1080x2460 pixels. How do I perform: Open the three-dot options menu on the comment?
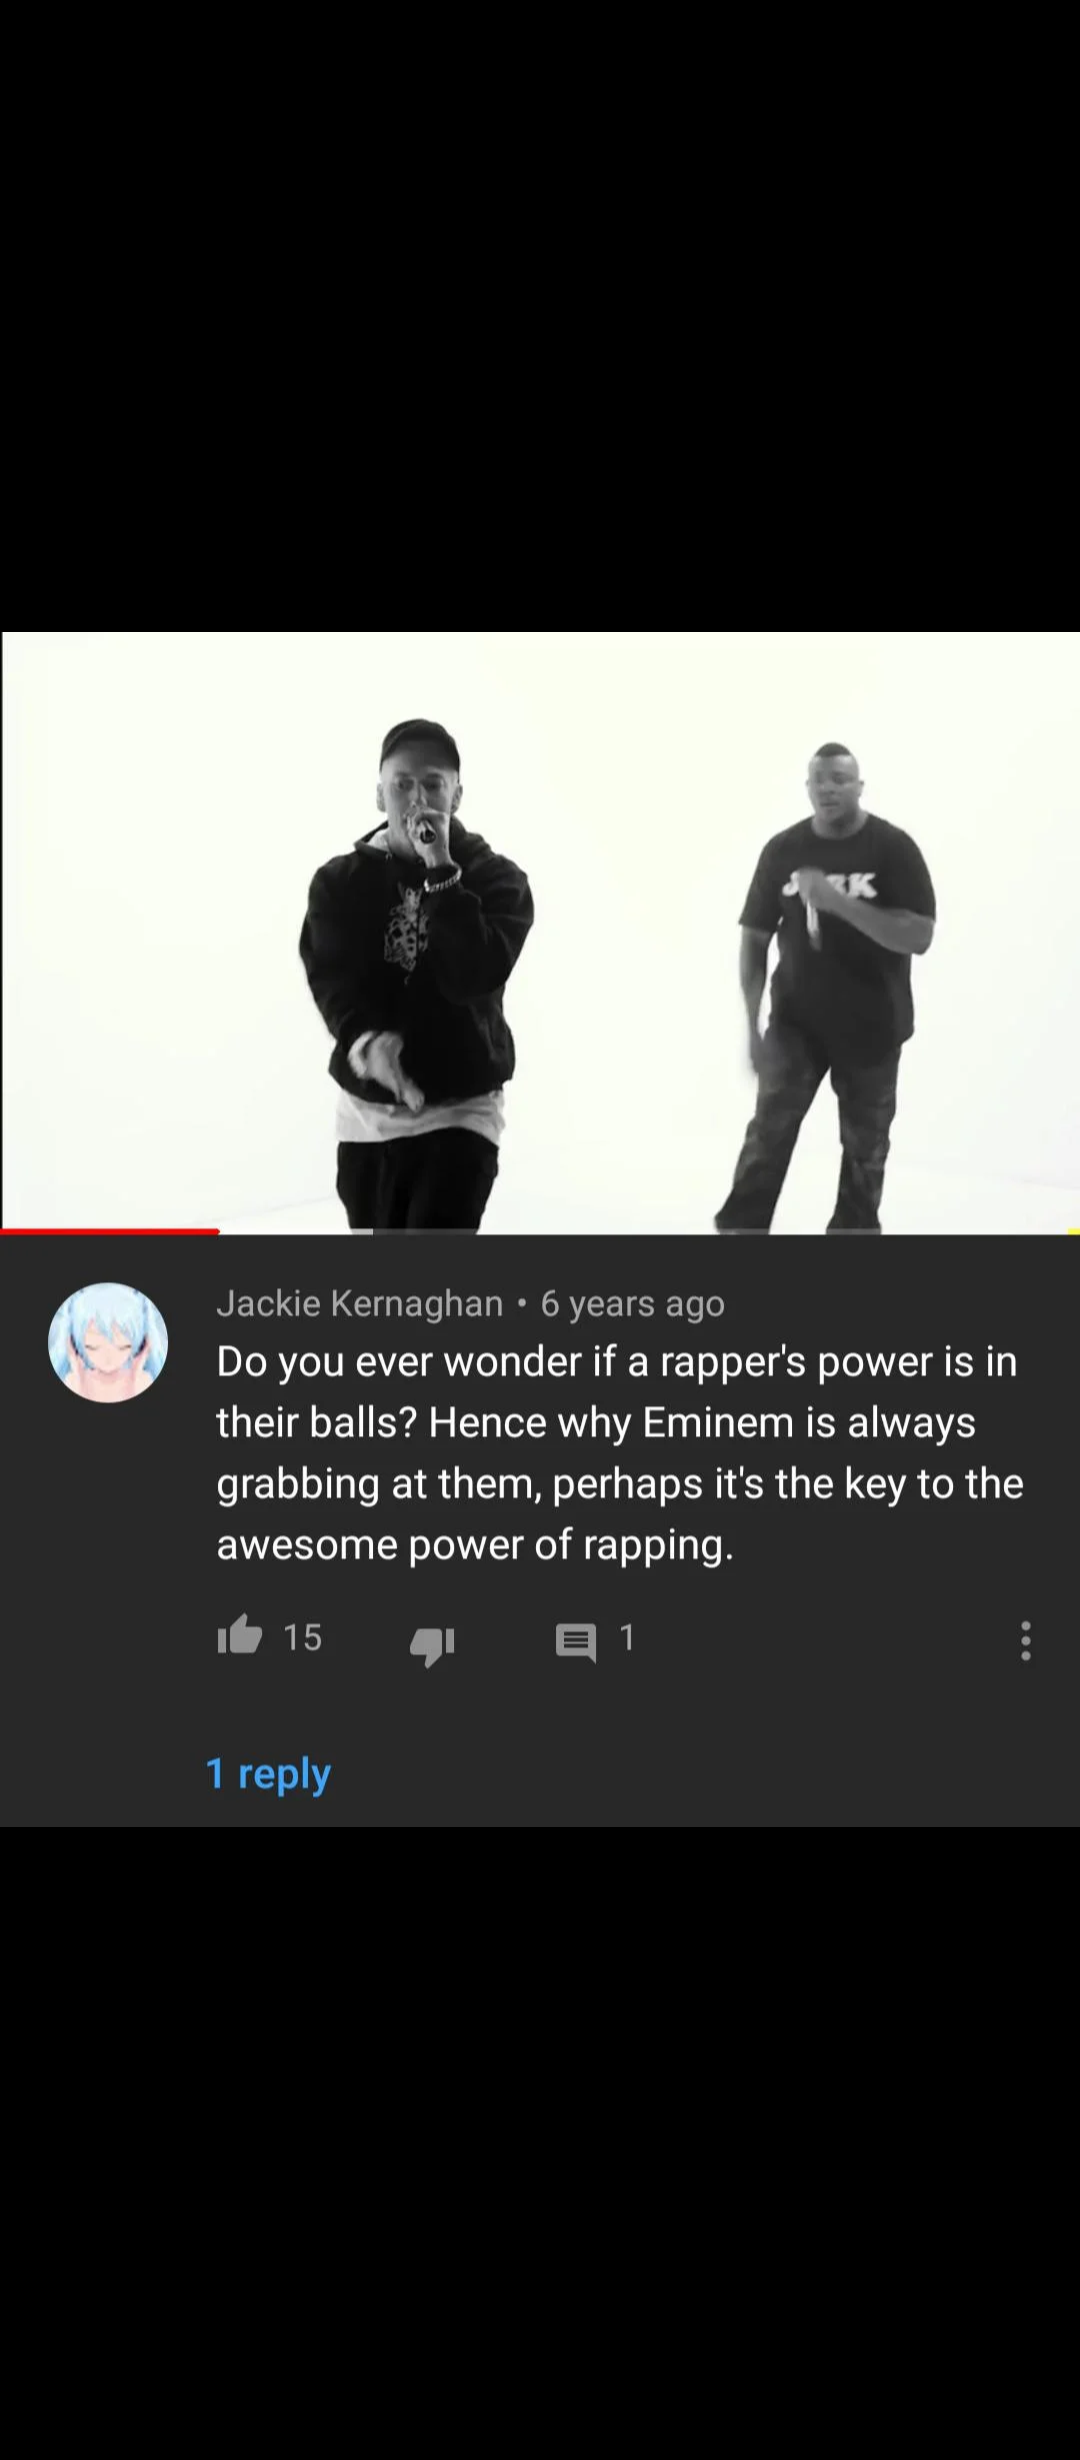(1025, 1641)
